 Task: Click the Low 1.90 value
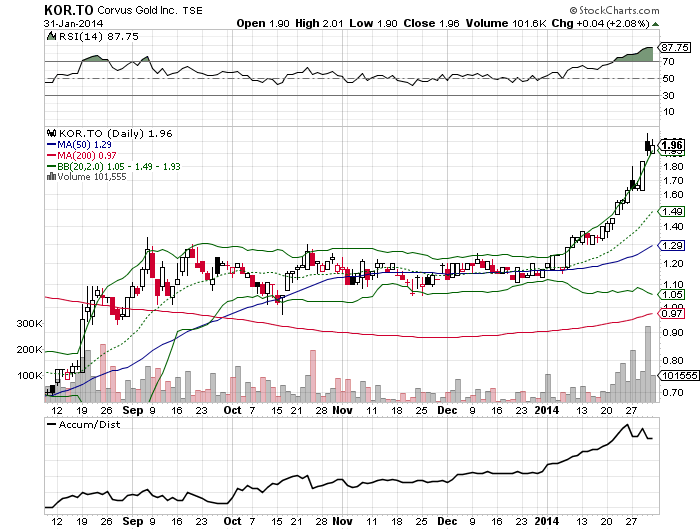[x=373, y=24]
